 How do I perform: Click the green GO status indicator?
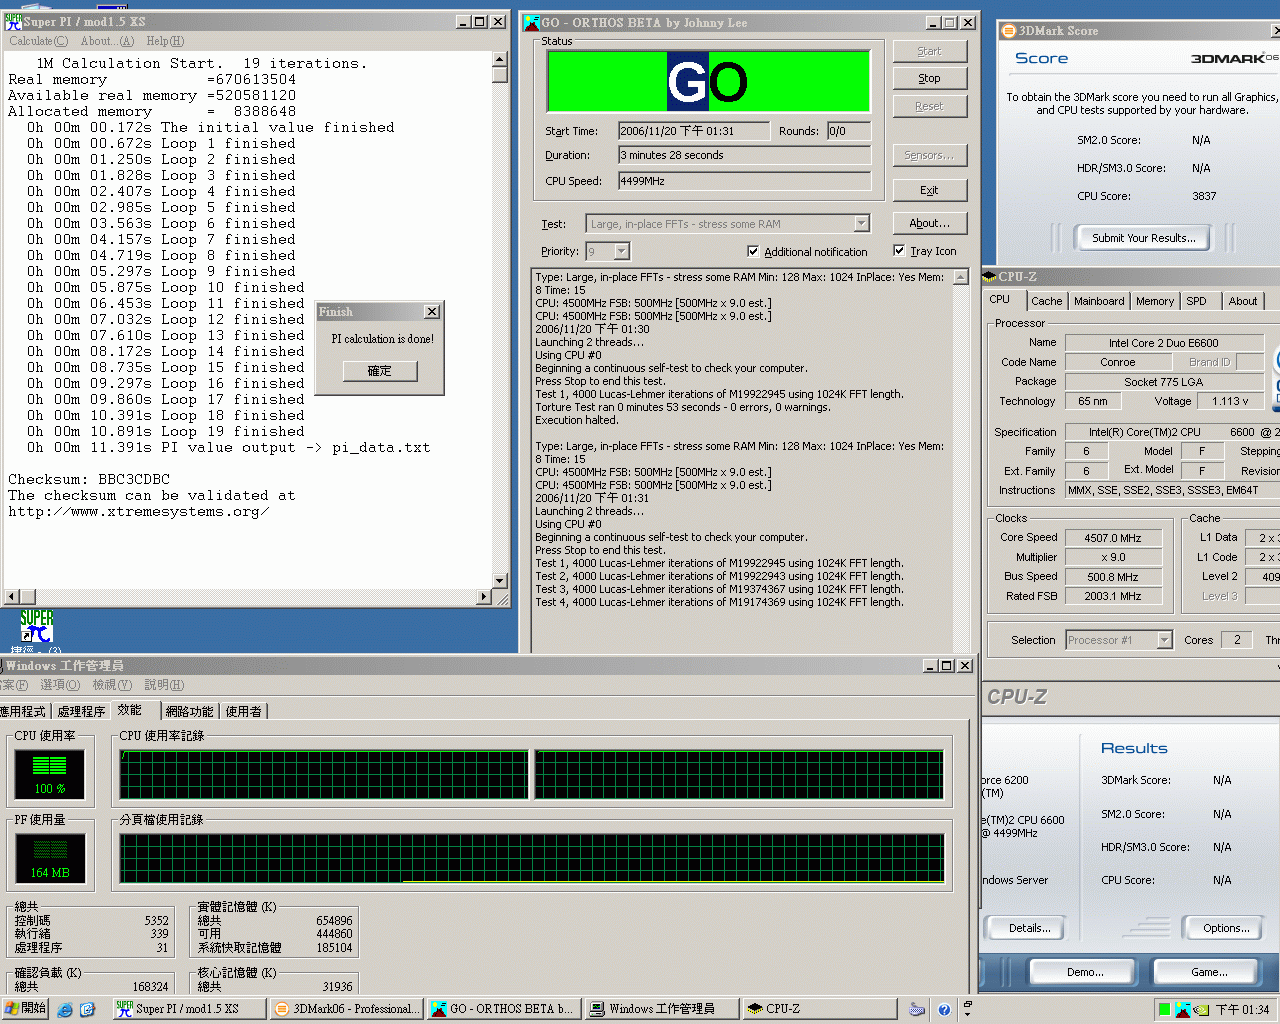[708, 81]
